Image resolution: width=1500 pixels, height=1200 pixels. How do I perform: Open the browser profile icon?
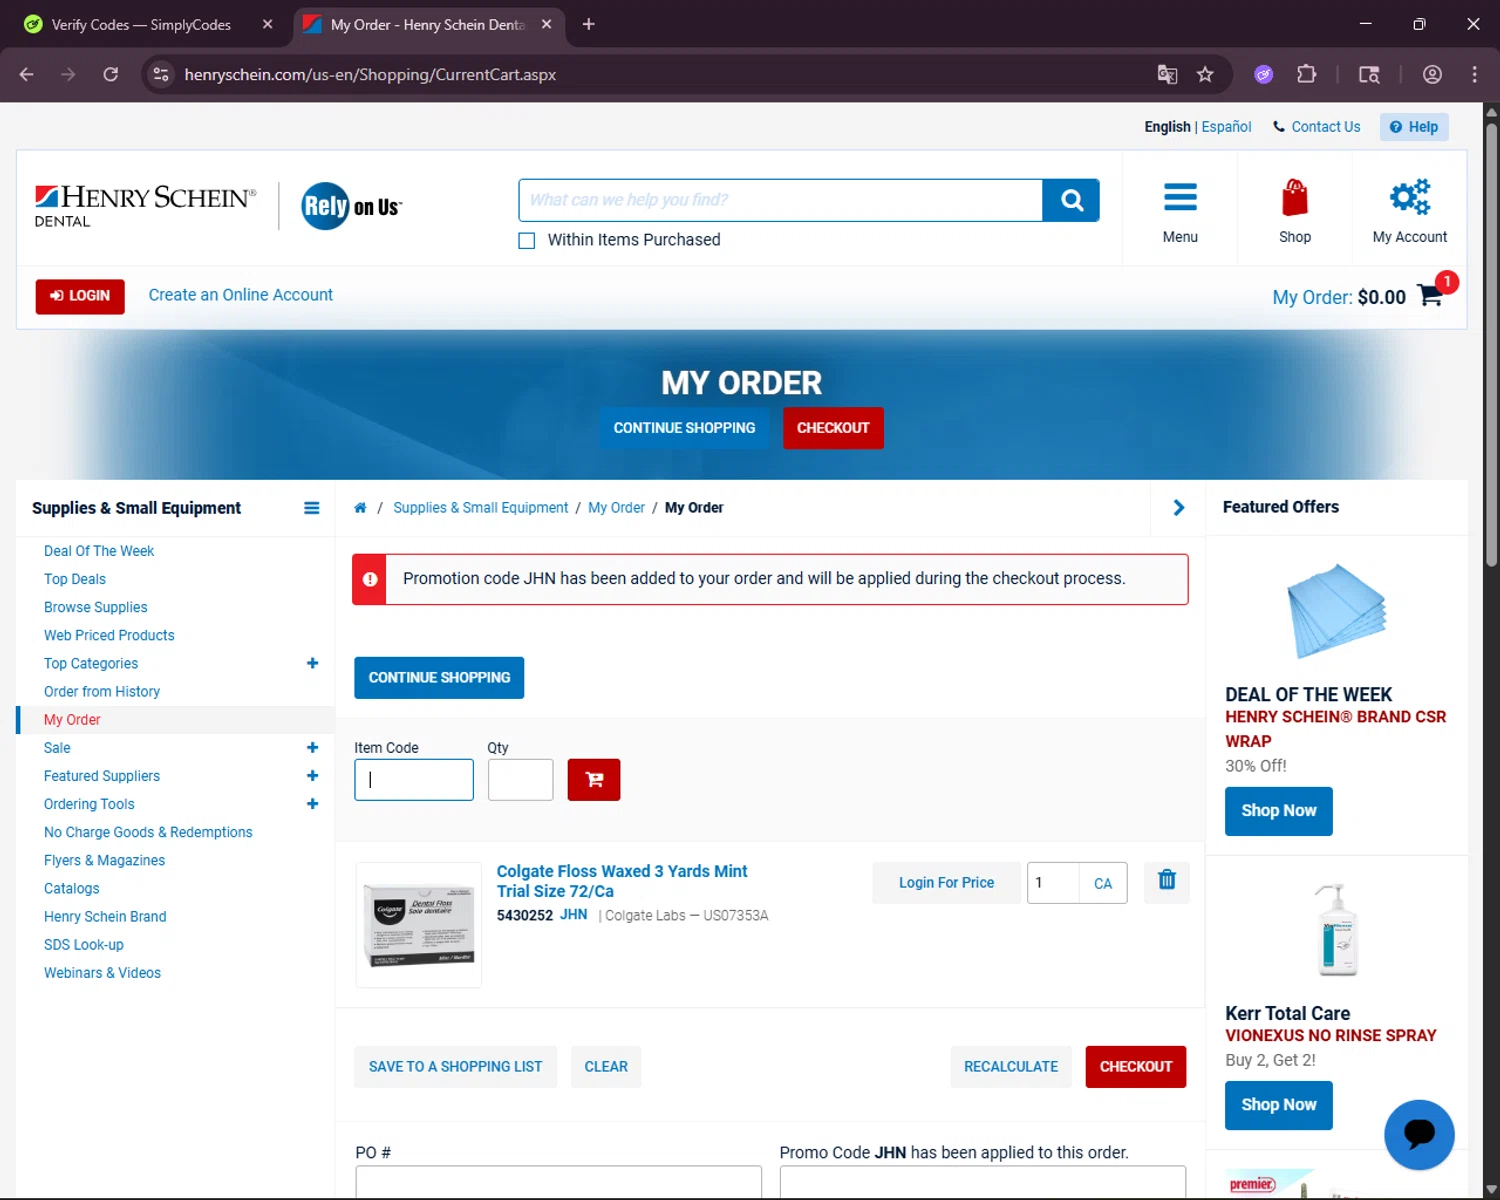1432,74
